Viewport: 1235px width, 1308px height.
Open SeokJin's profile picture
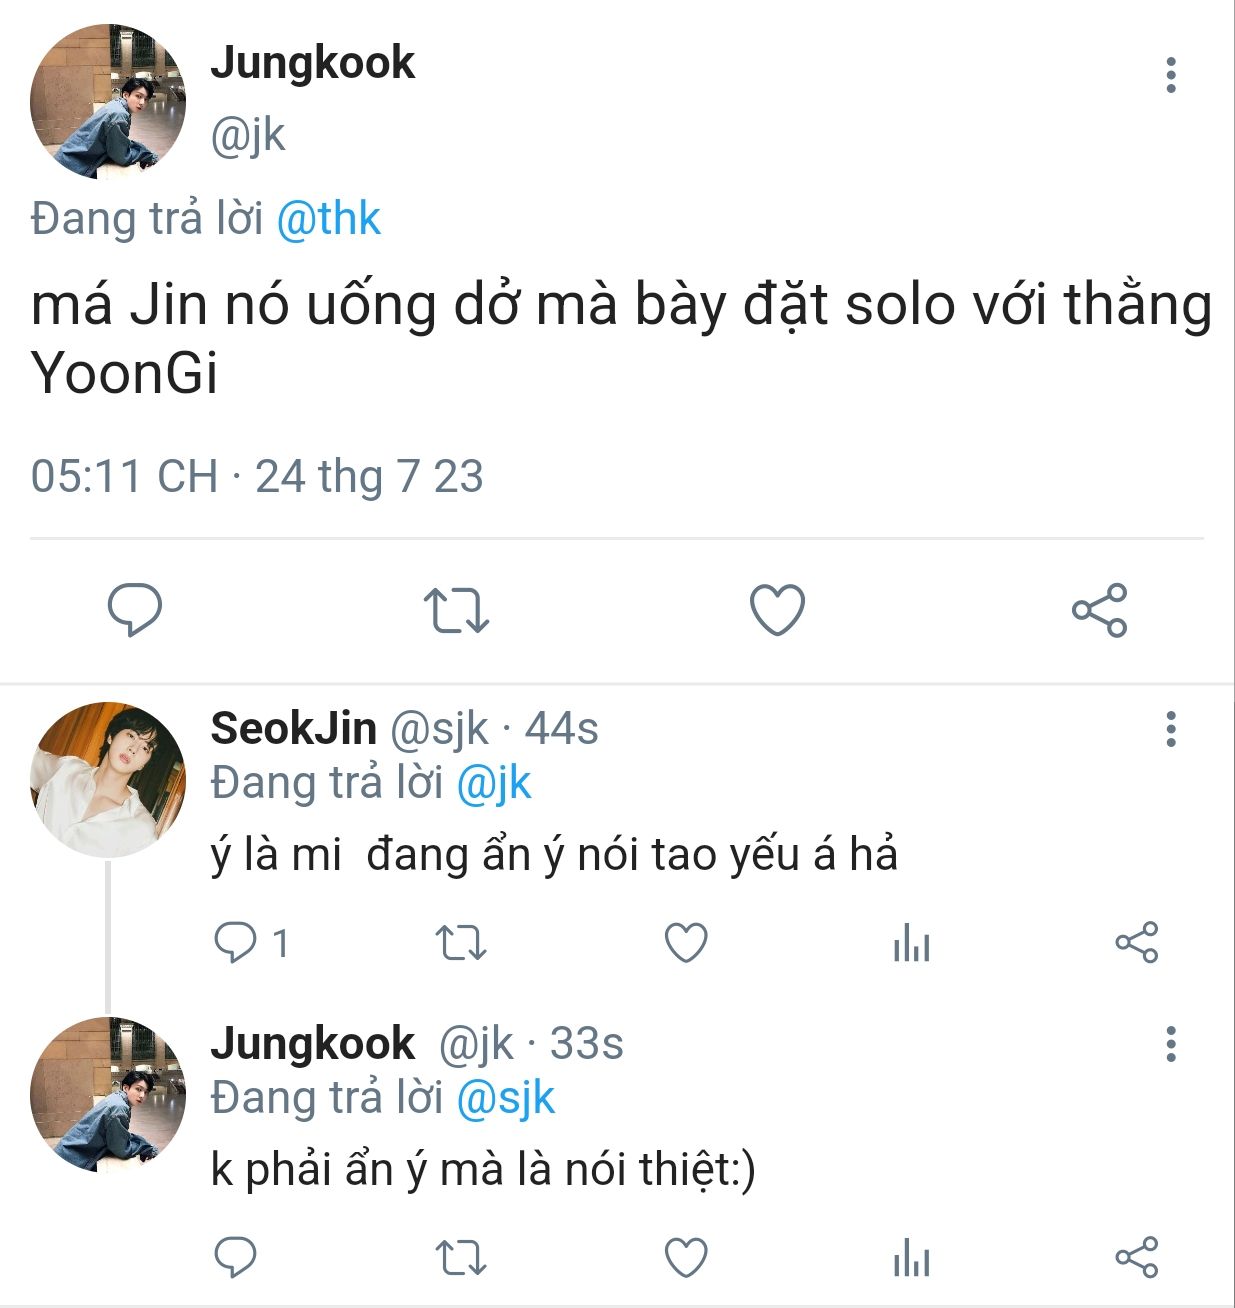(108, 780)
